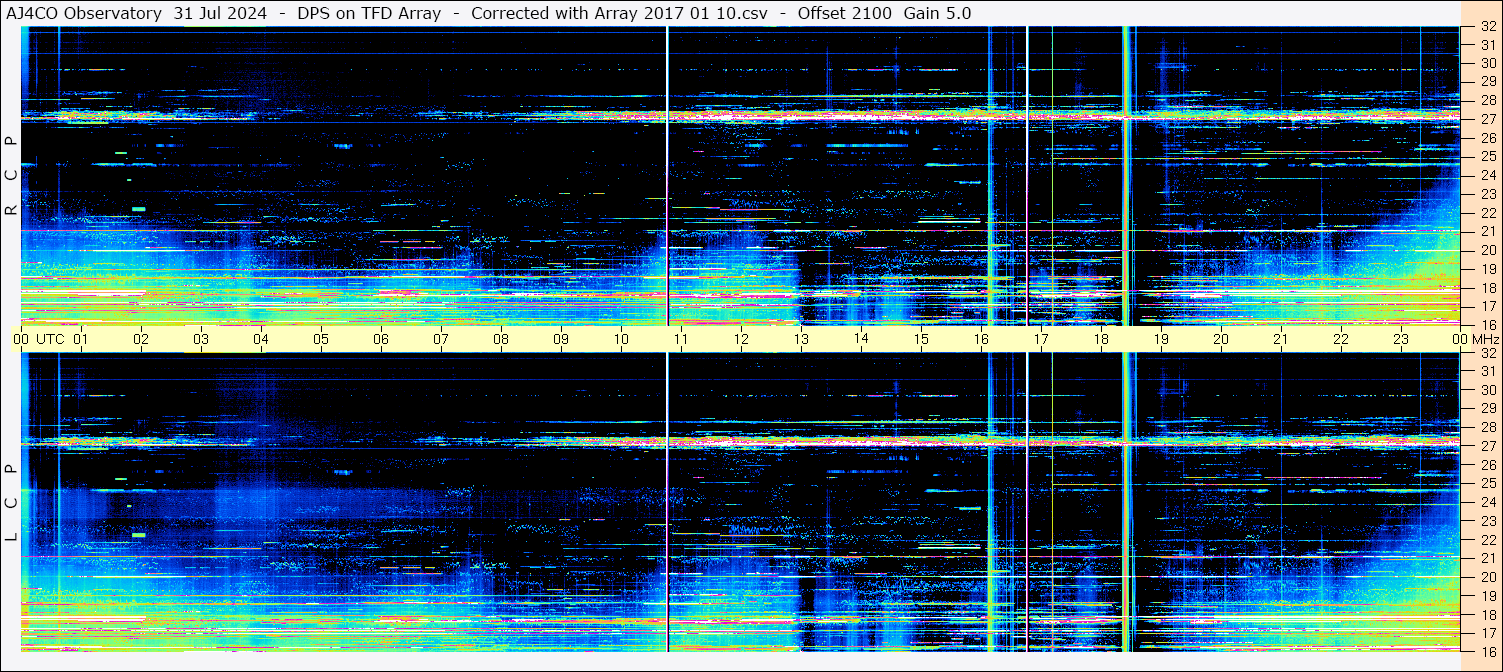The width and height of the screenshot is (1503, 672).
Task: Click the "AJ4CO Observatory" title text
Action: (x=84, y=13)
